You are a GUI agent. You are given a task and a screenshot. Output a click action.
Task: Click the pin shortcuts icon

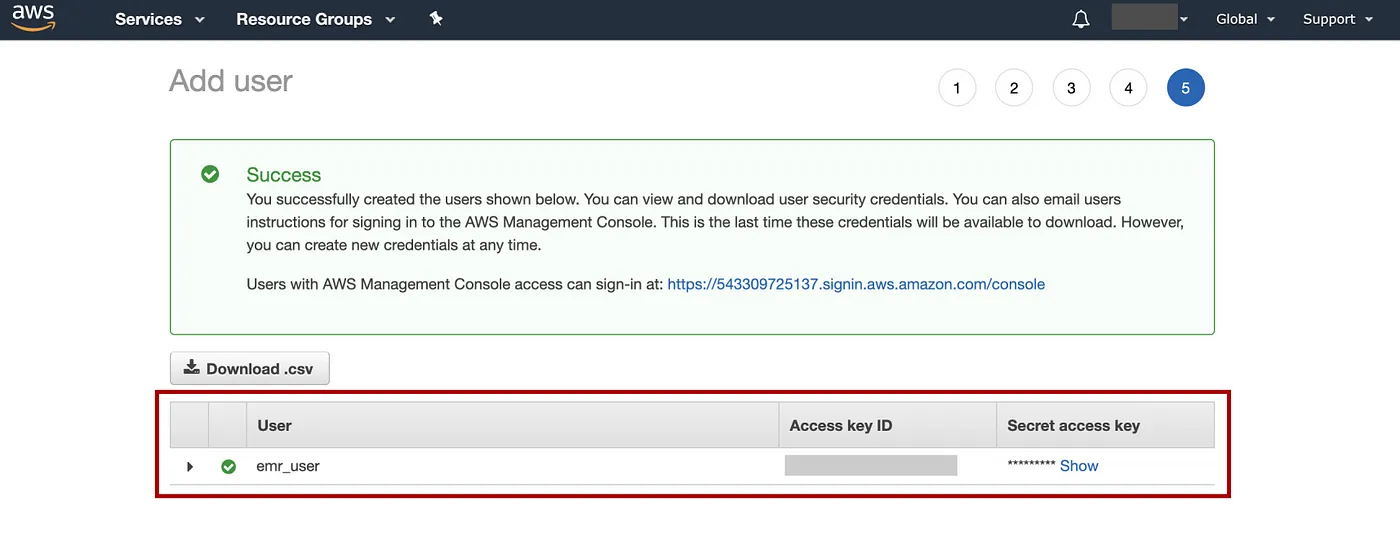point(436,19)
